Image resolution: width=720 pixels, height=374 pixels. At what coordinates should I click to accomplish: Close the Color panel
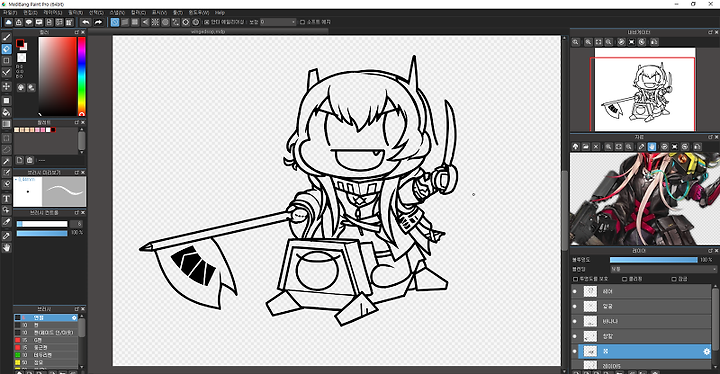click(x=83, y=33)
